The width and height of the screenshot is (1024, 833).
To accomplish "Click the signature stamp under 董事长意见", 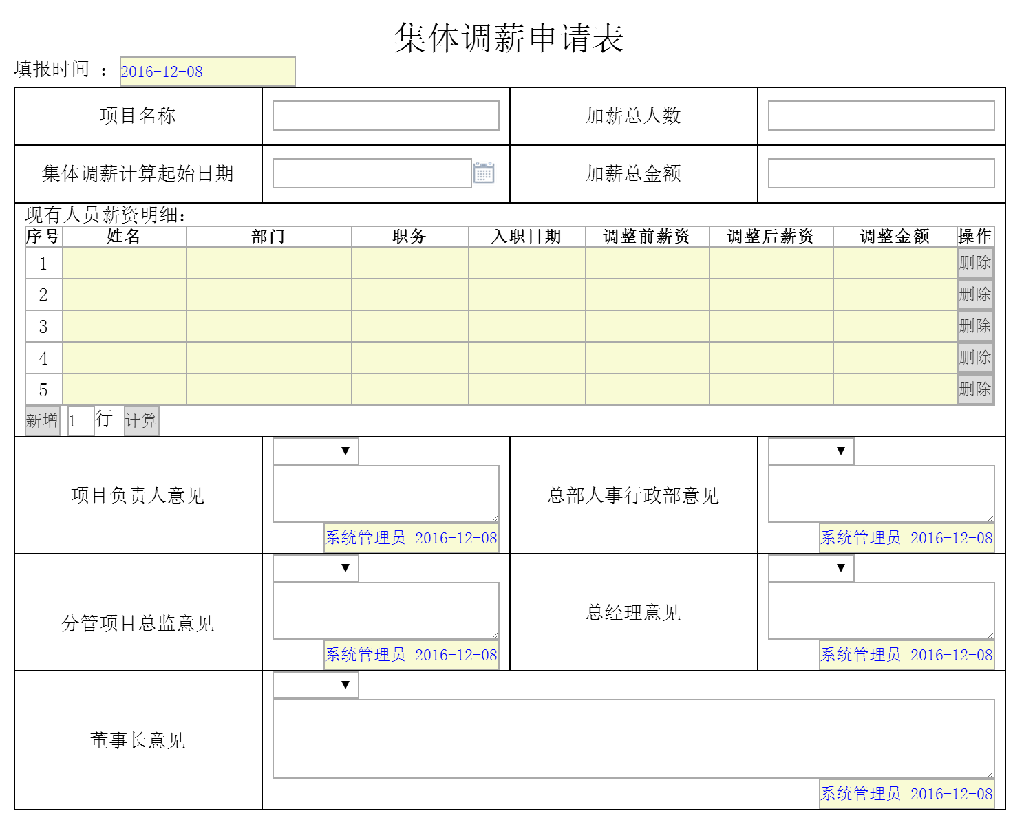I will tap(906, 794).
